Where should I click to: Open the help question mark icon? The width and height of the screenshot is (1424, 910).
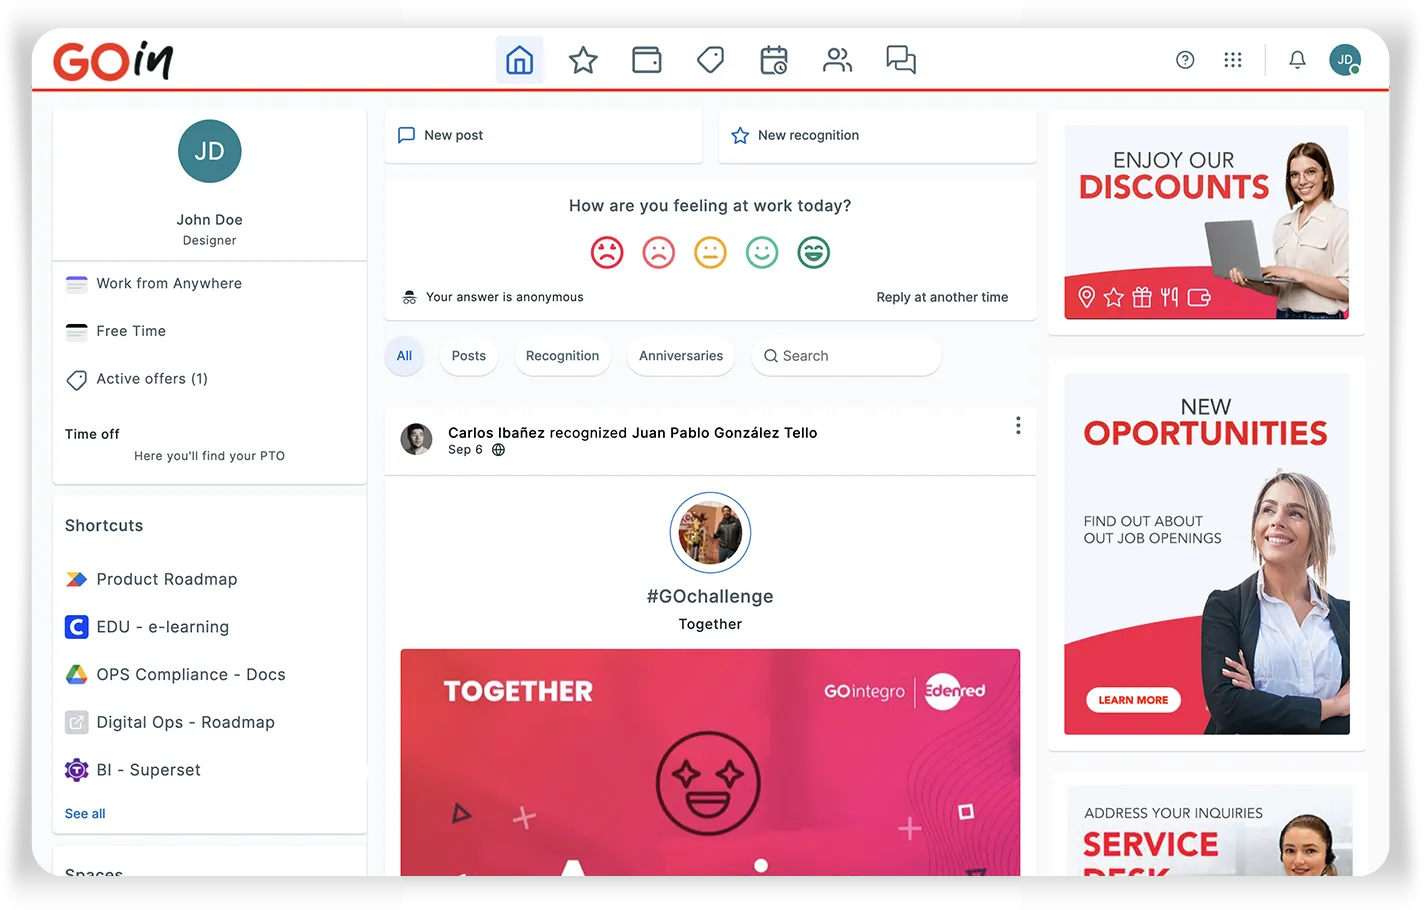pos(1185,60)
